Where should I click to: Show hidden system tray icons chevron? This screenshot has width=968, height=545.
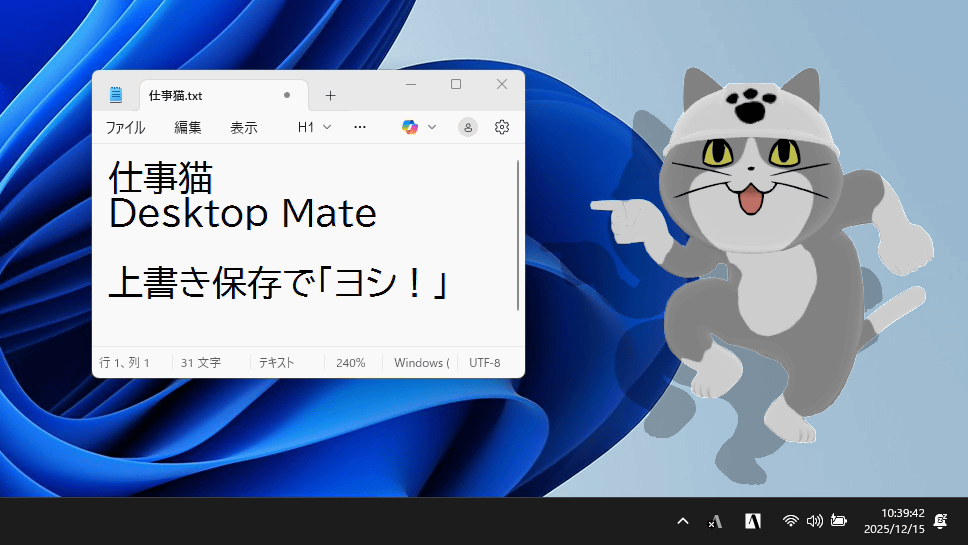coord(683,521)
